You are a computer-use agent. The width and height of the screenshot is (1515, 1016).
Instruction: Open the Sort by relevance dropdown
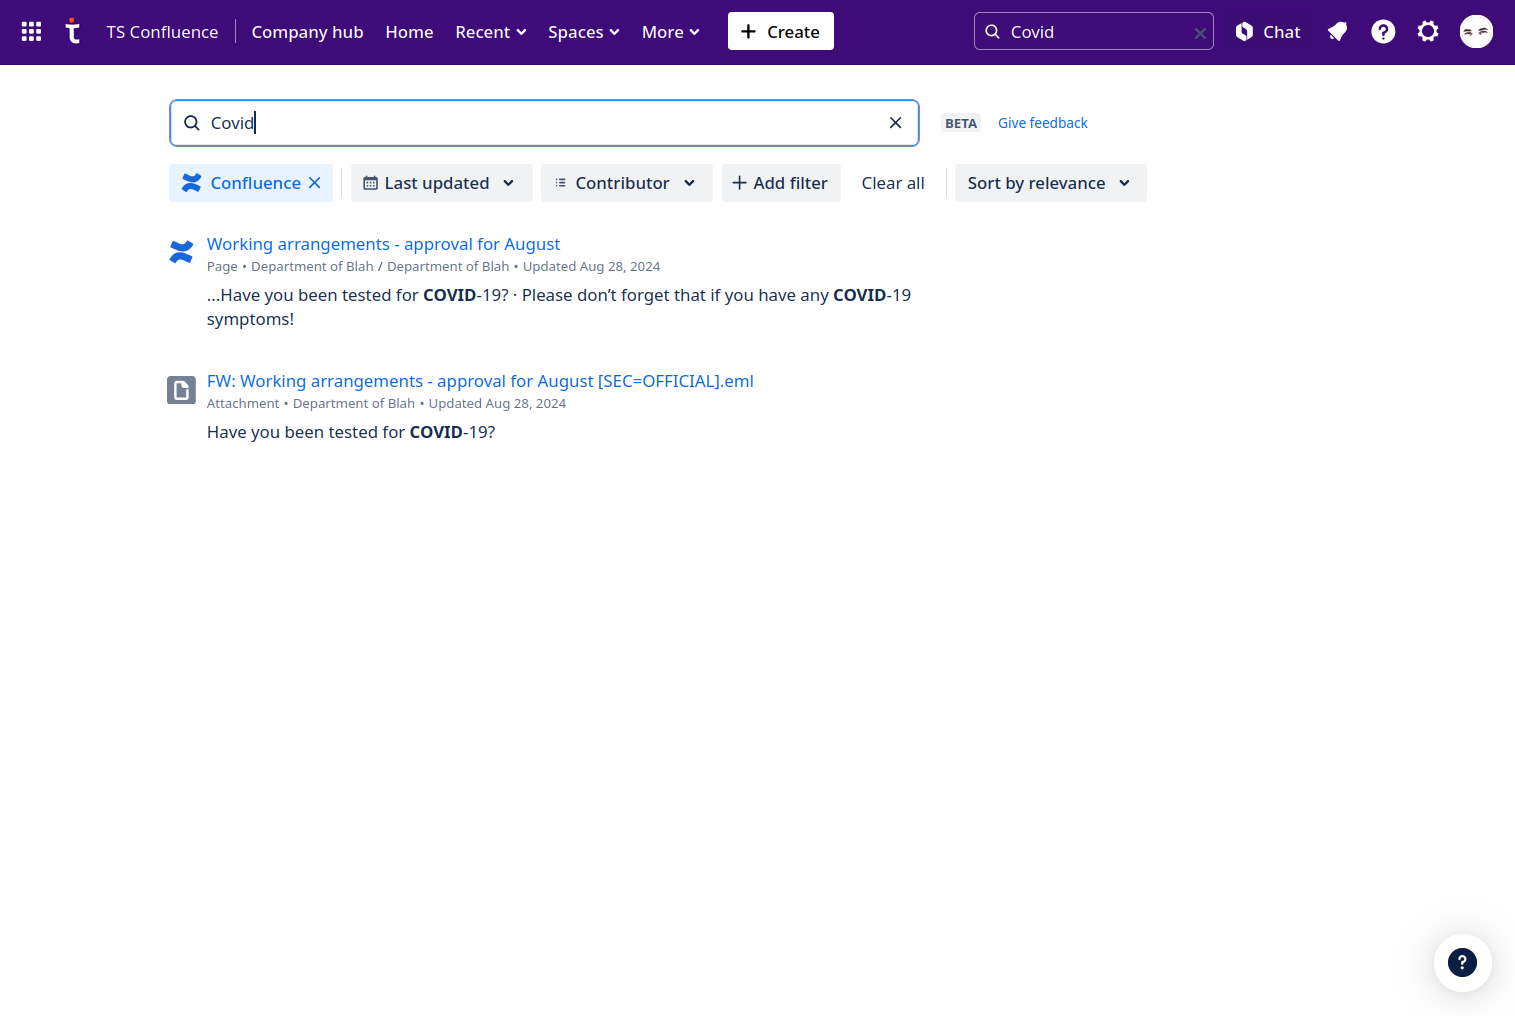[x=1050, y=183]
